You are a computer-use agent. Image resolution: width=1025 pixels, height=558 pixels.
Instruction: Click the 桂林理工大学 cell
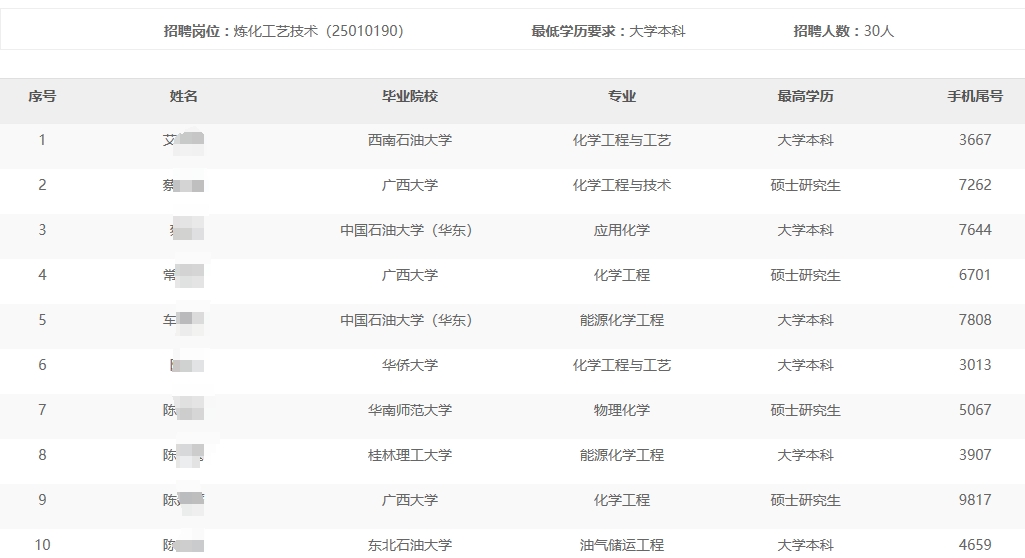(x=410, y=455)
